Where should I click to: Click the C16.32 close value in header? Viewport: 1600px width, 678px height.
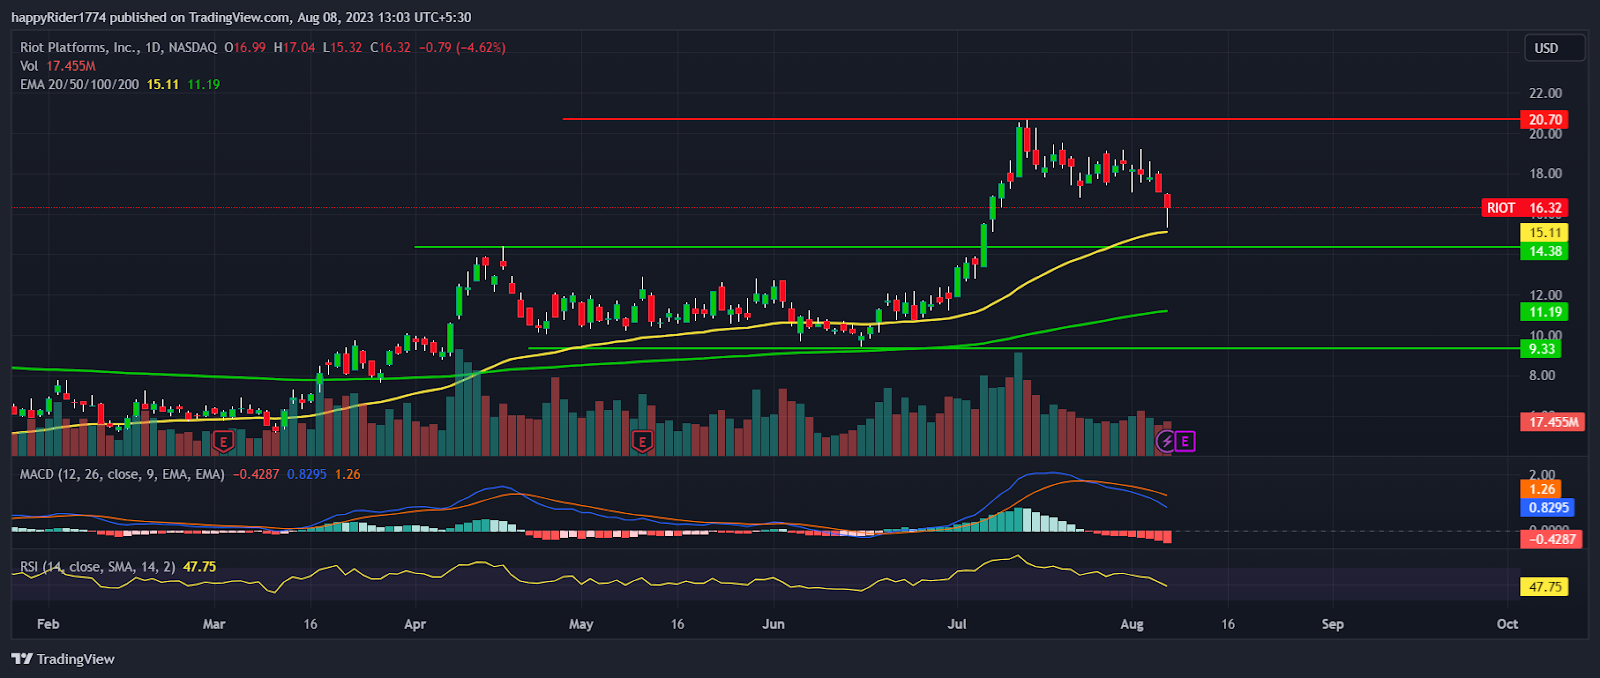point(390,47)
